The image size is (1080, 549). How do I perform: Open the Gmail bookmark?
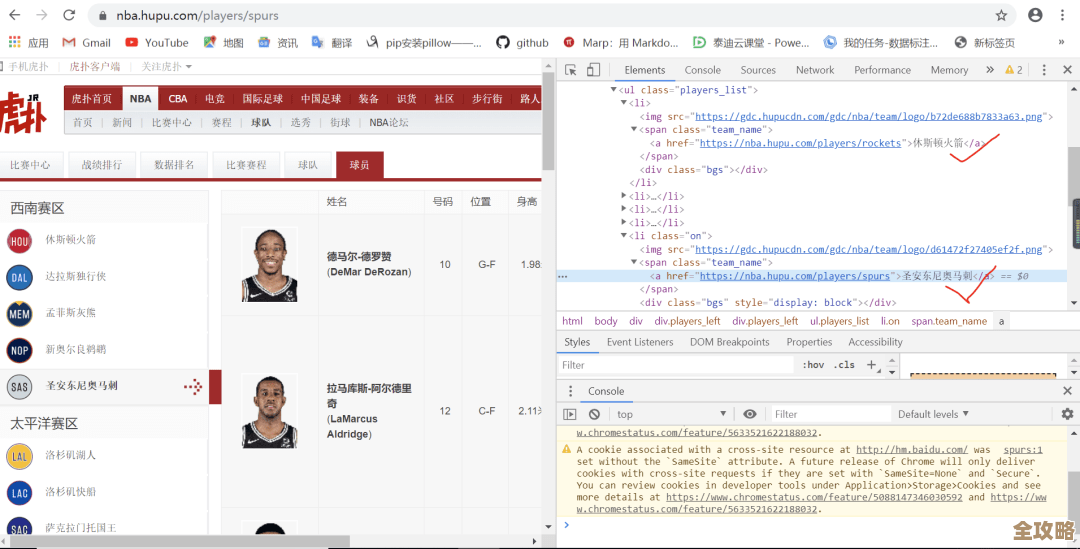(87, 43)
